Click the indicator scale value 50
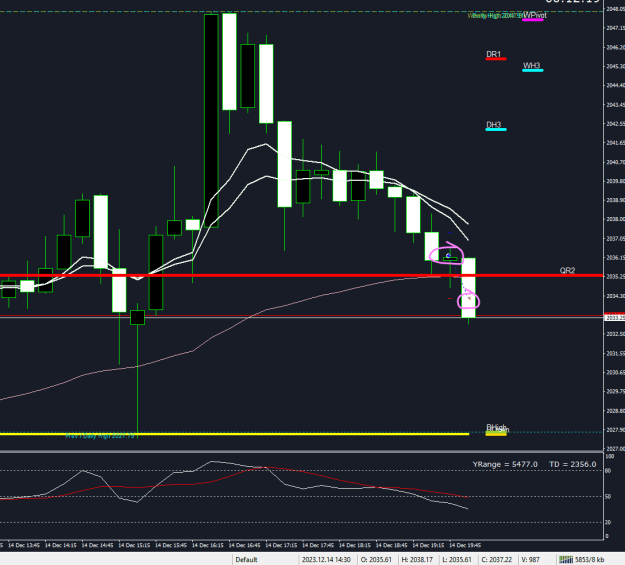Screen dimensions: 625x565 pyautogui.click(x=608, y=497)
